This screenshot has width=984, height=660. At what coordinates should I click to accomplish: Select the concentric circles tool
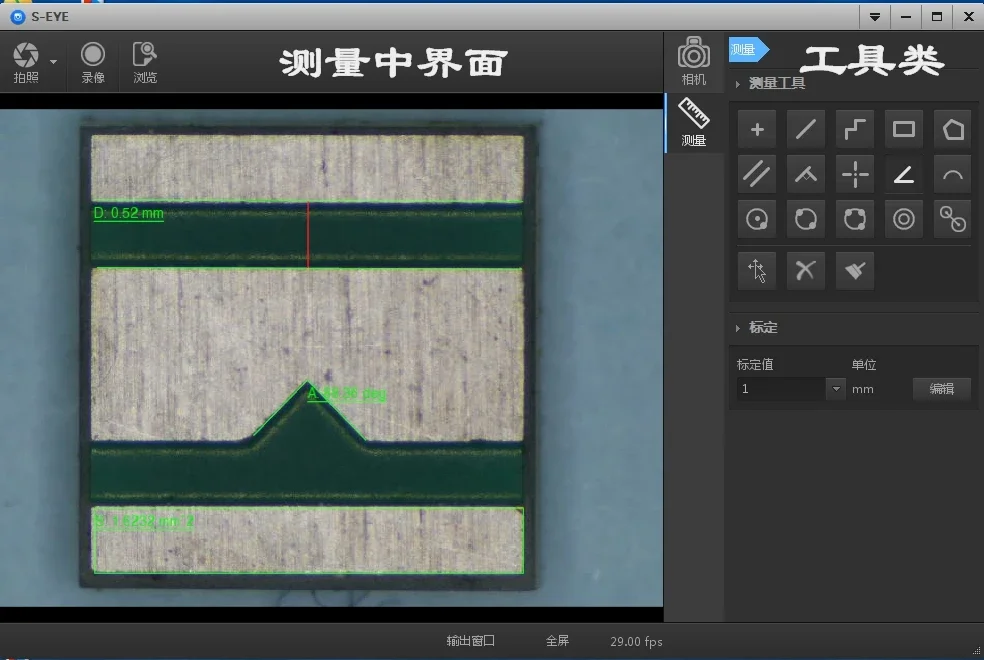[904, 219]
